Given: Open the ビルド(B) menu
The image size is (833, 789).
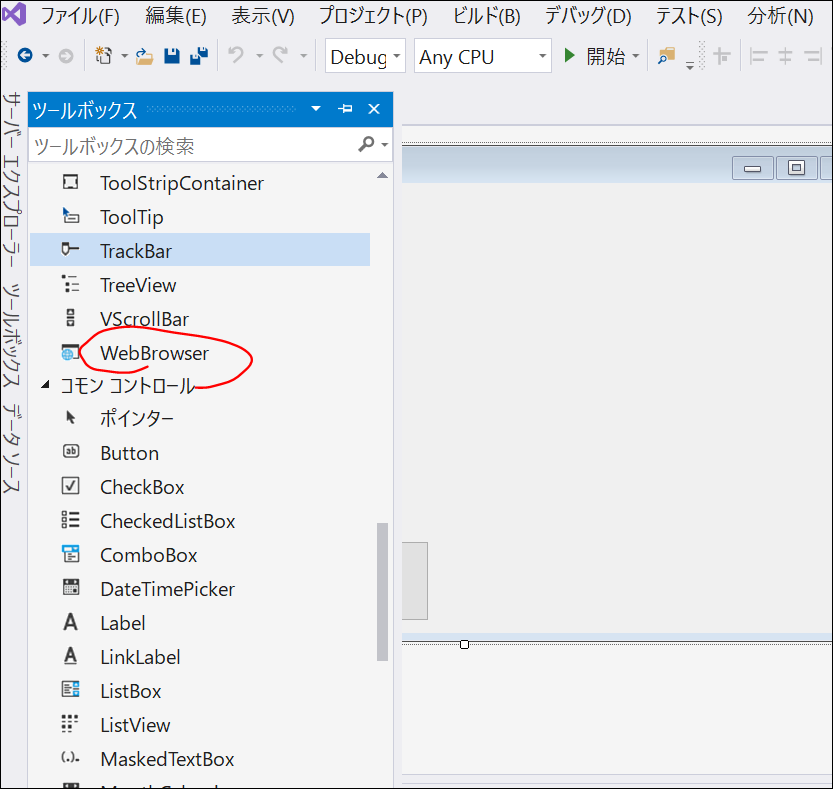Looking at the screenshot, I should point(487,16).
